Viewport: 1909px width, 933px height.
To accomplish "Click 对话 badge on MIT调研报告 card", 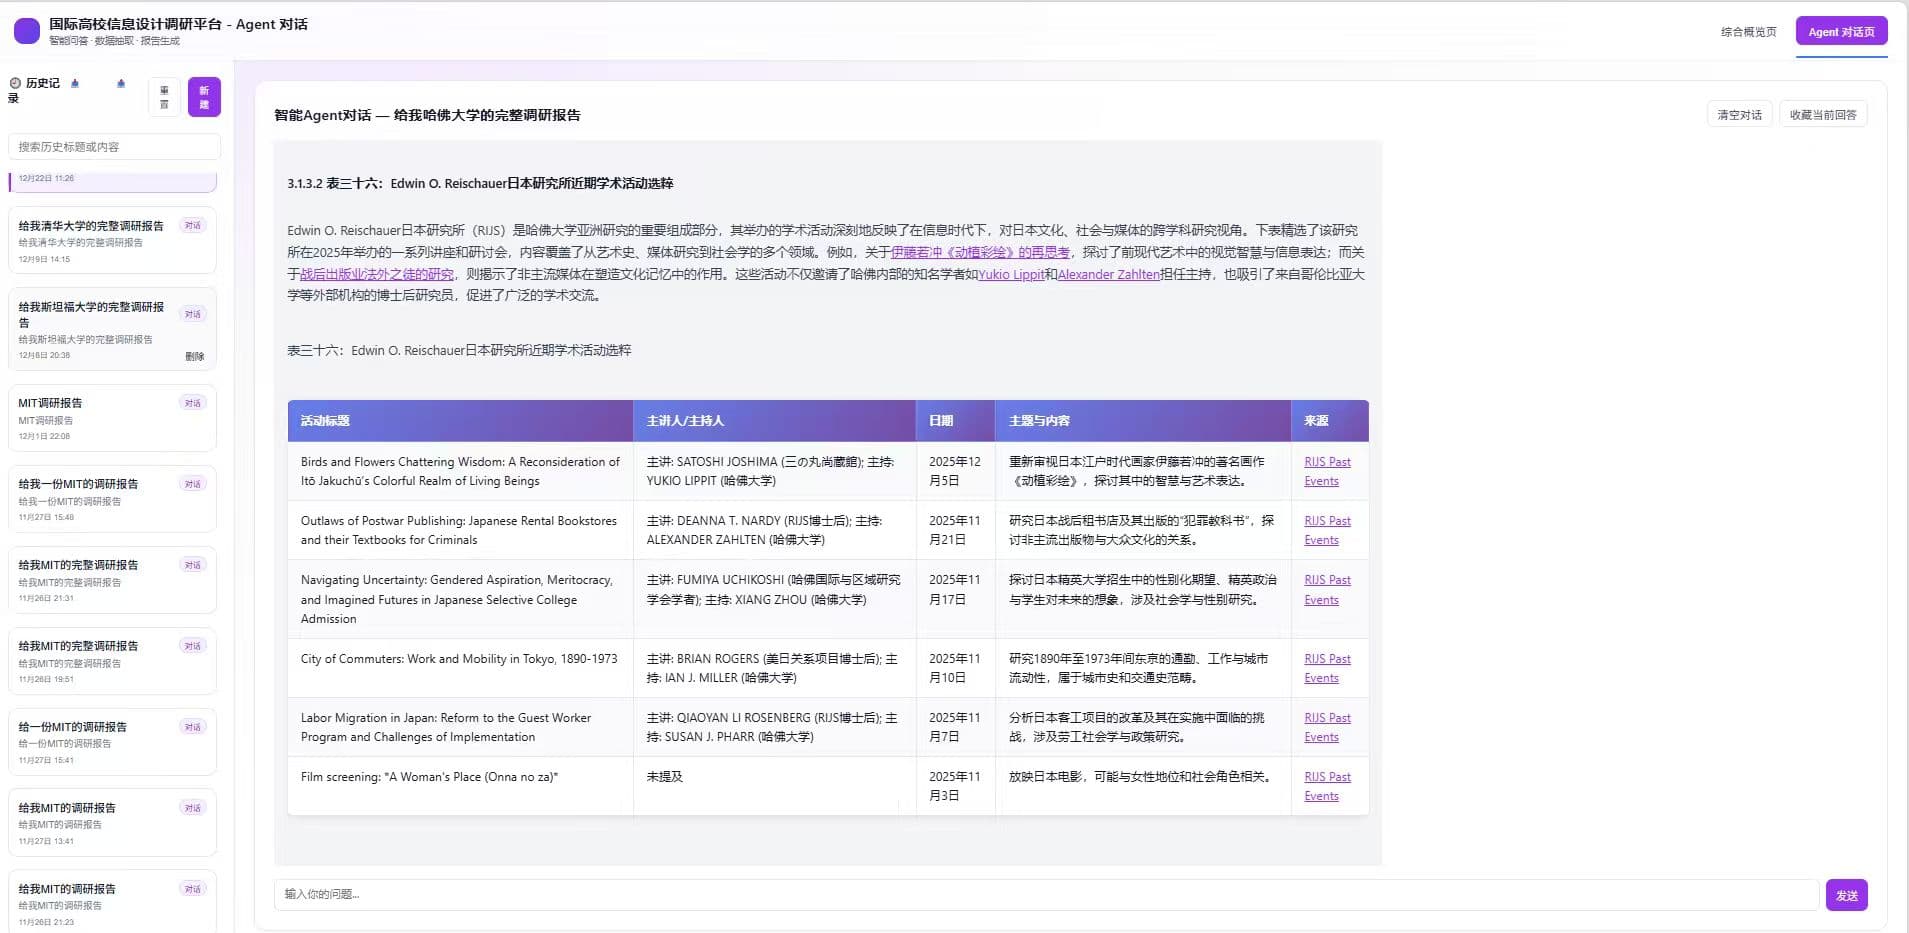I will (x=193, y=403).
